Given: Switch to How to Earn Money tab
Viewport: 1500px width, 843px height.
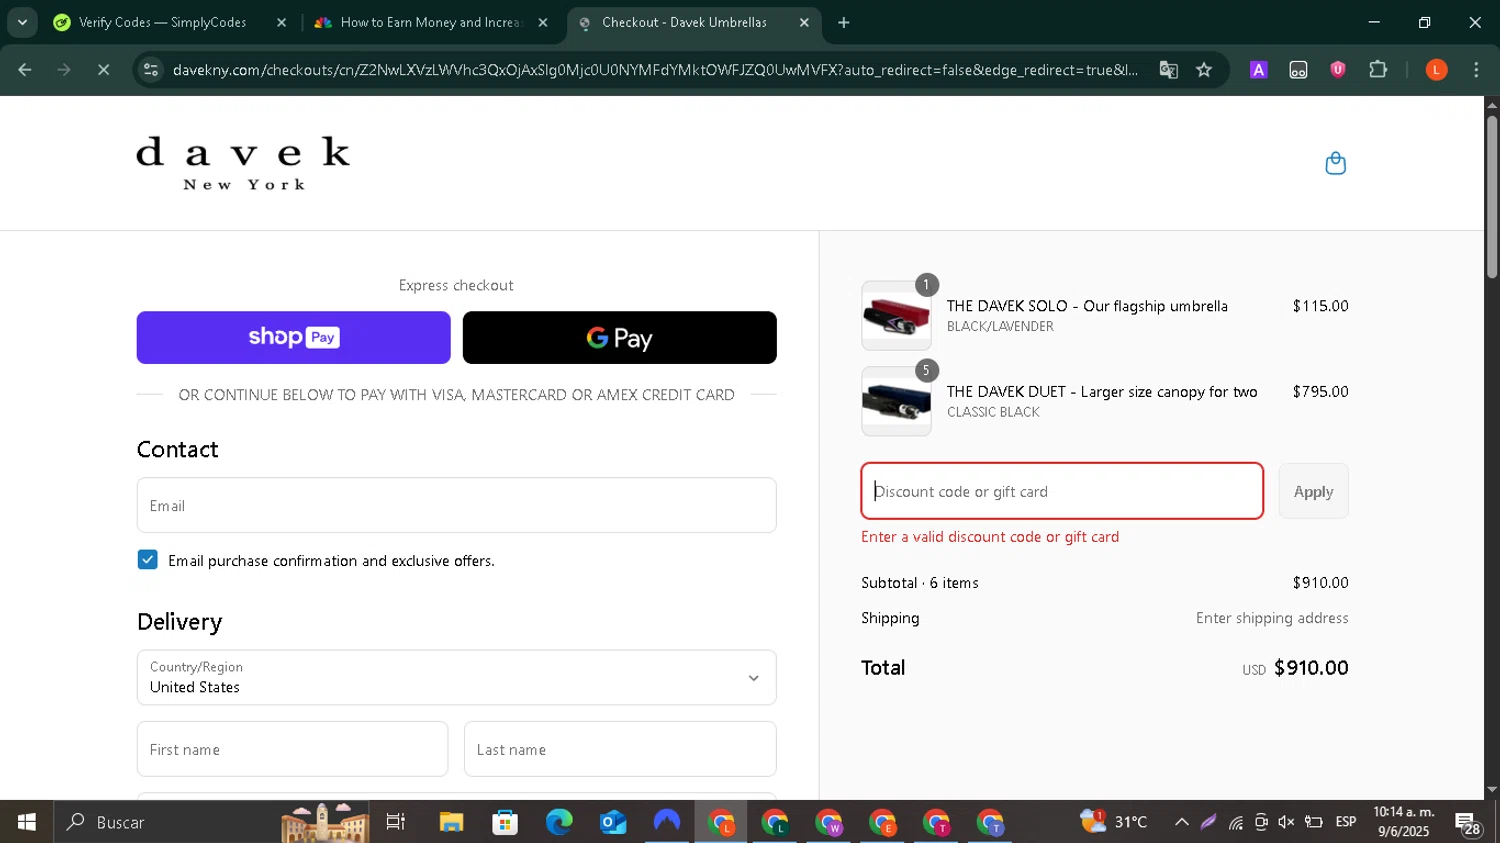Looking at the screenshot, I should [429, 22].
